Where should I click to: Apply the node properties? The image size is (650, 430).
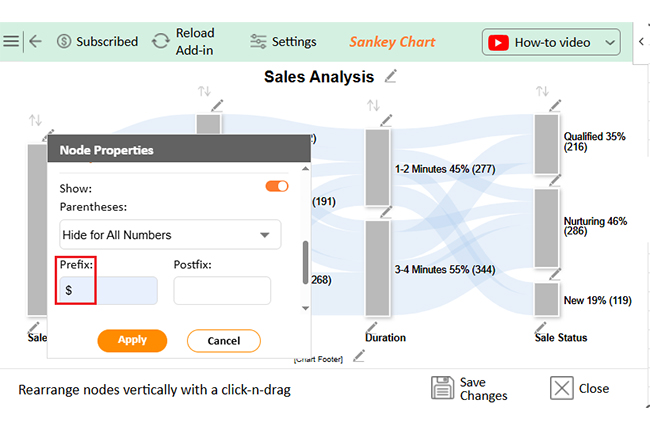pos(132,340)
